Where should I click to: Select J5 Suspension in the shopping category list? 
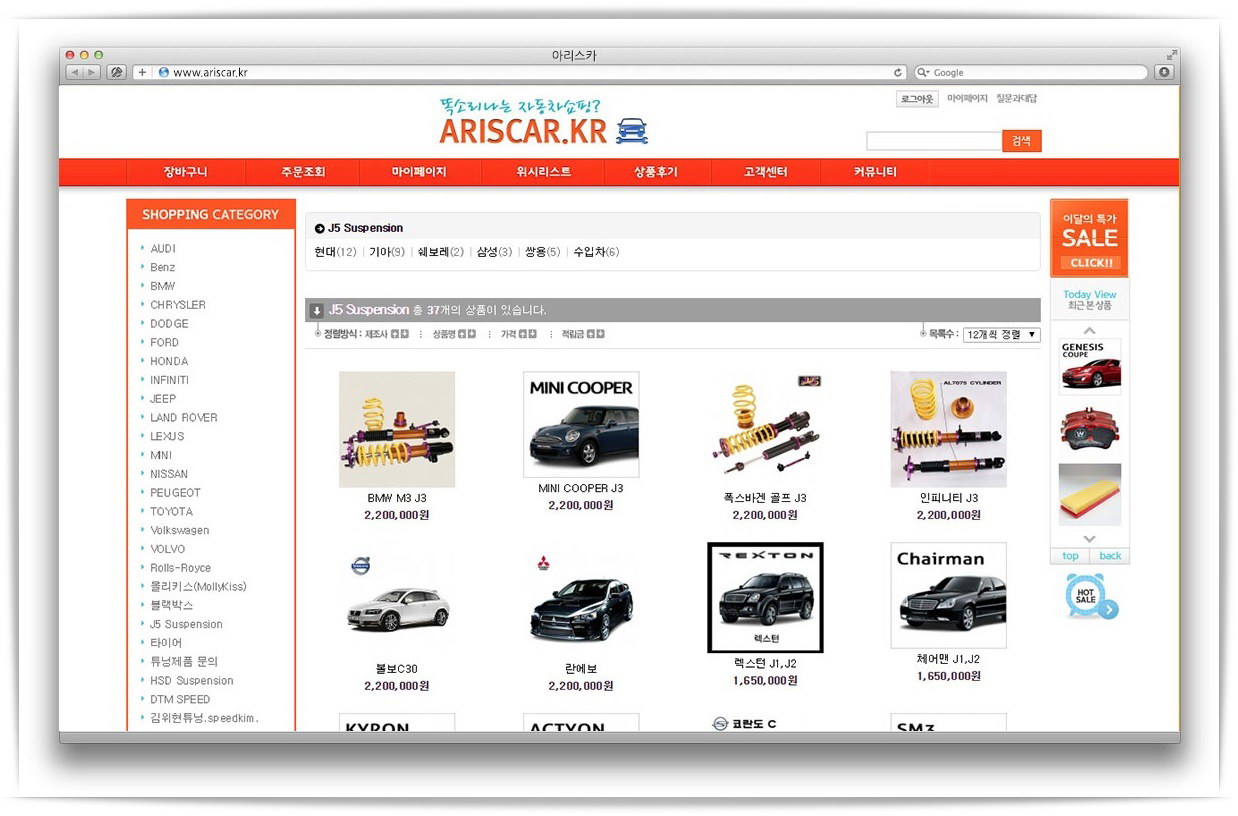click(x=187, y=624)
